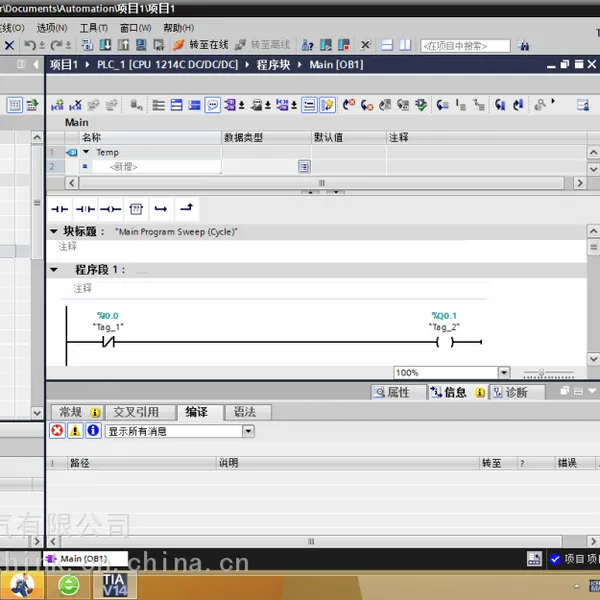This screenshot has height=600, width=600.
Task: Insert an output coil instruction
Action: [x=111, y=209]
